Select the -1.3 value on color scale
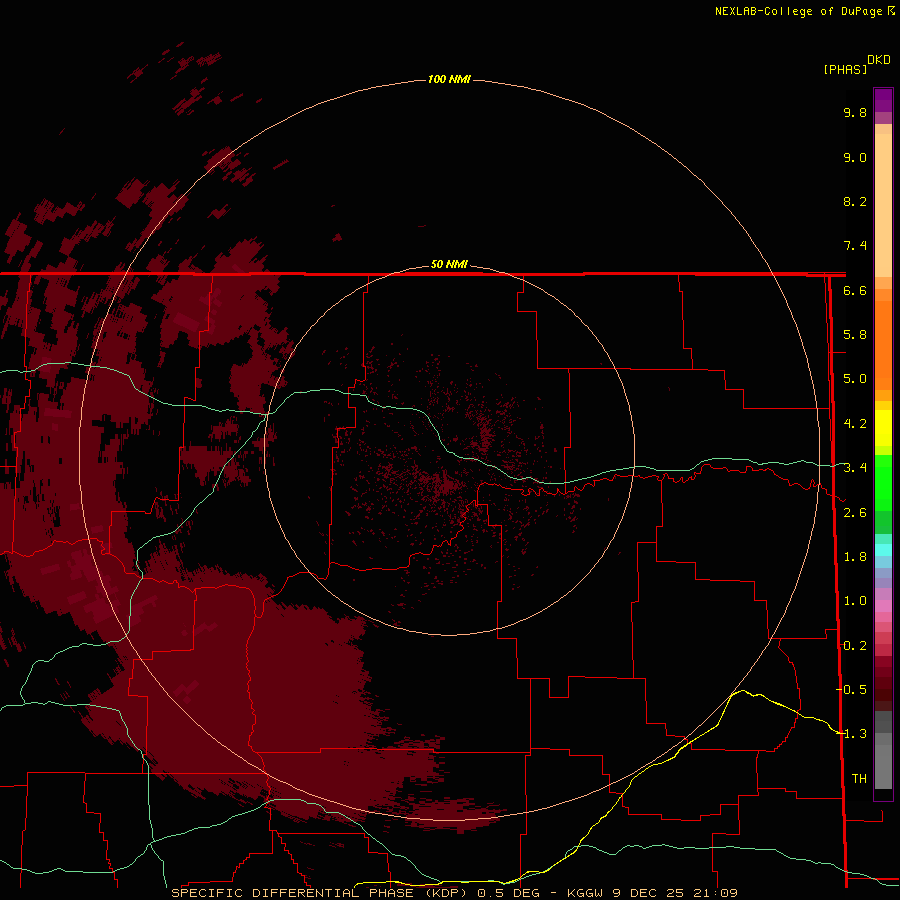The image size is (900, 900). [x=851, y=734]
